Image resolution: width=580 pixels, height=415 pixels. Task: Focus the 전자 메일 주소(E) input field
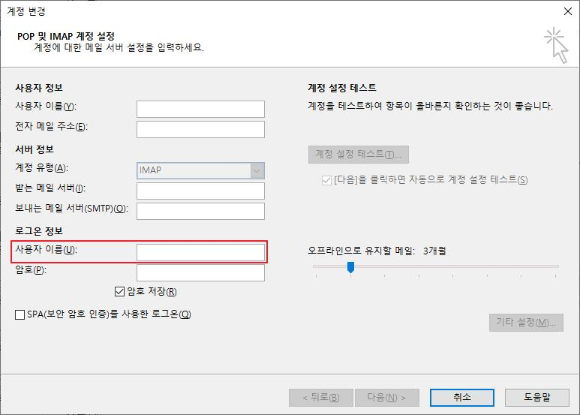[x=200, y=129]
